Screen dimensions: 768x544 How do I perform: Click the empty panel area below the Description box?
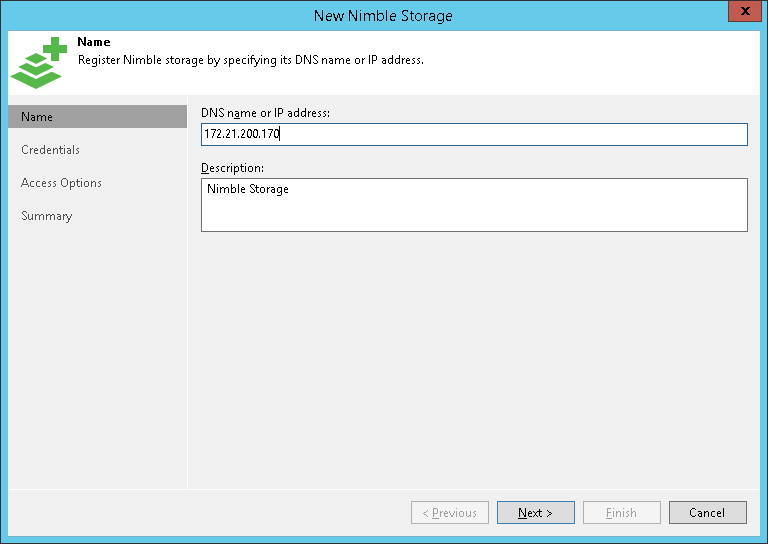pyautogui.click(x=474, y=360)
